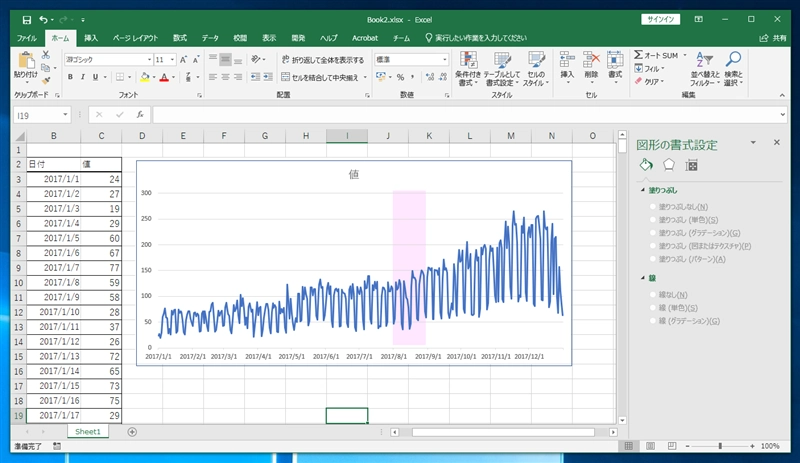Click the red font color swatch
The image size is (800, 463).
tap(164, 77)
